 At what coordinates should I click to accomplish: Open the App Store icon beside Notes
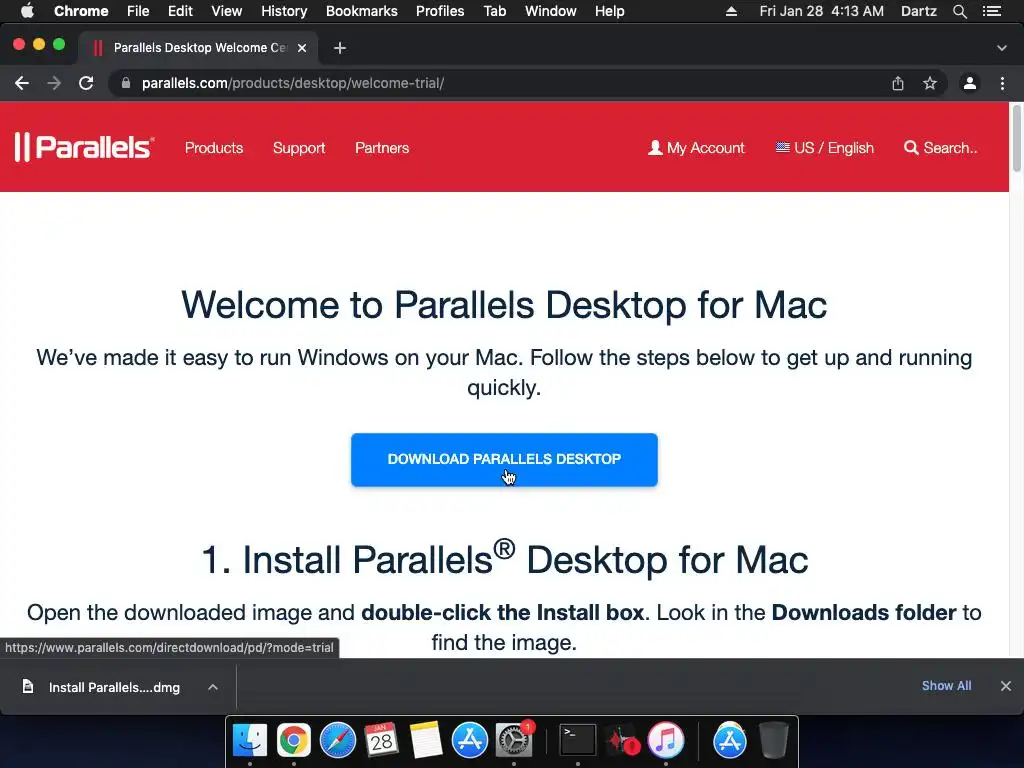coord(470,740)
